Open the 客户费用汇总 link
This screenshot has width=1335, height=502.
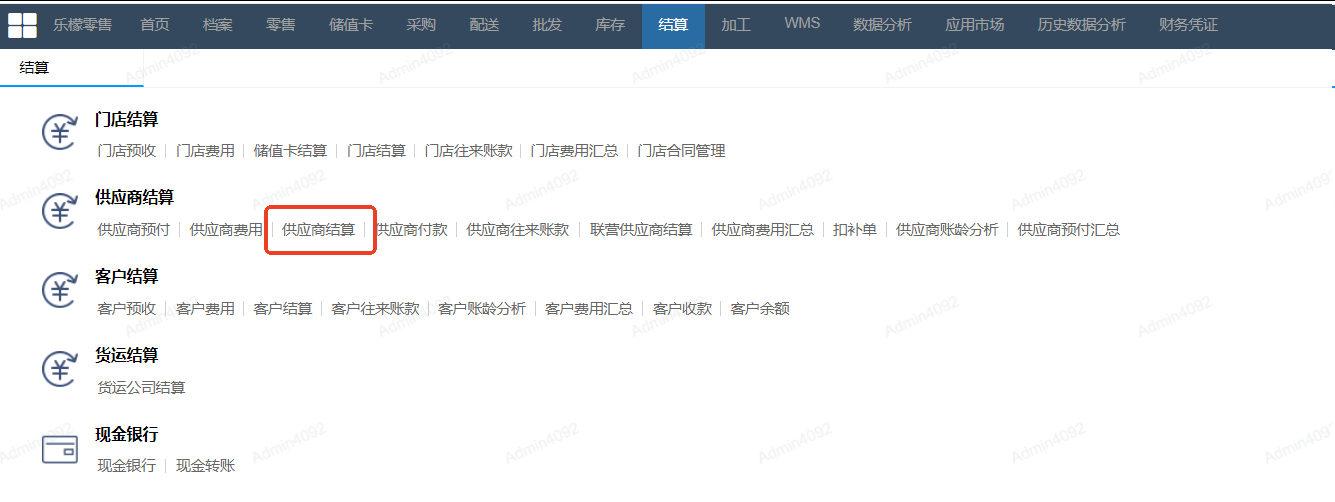click(589, 309)
